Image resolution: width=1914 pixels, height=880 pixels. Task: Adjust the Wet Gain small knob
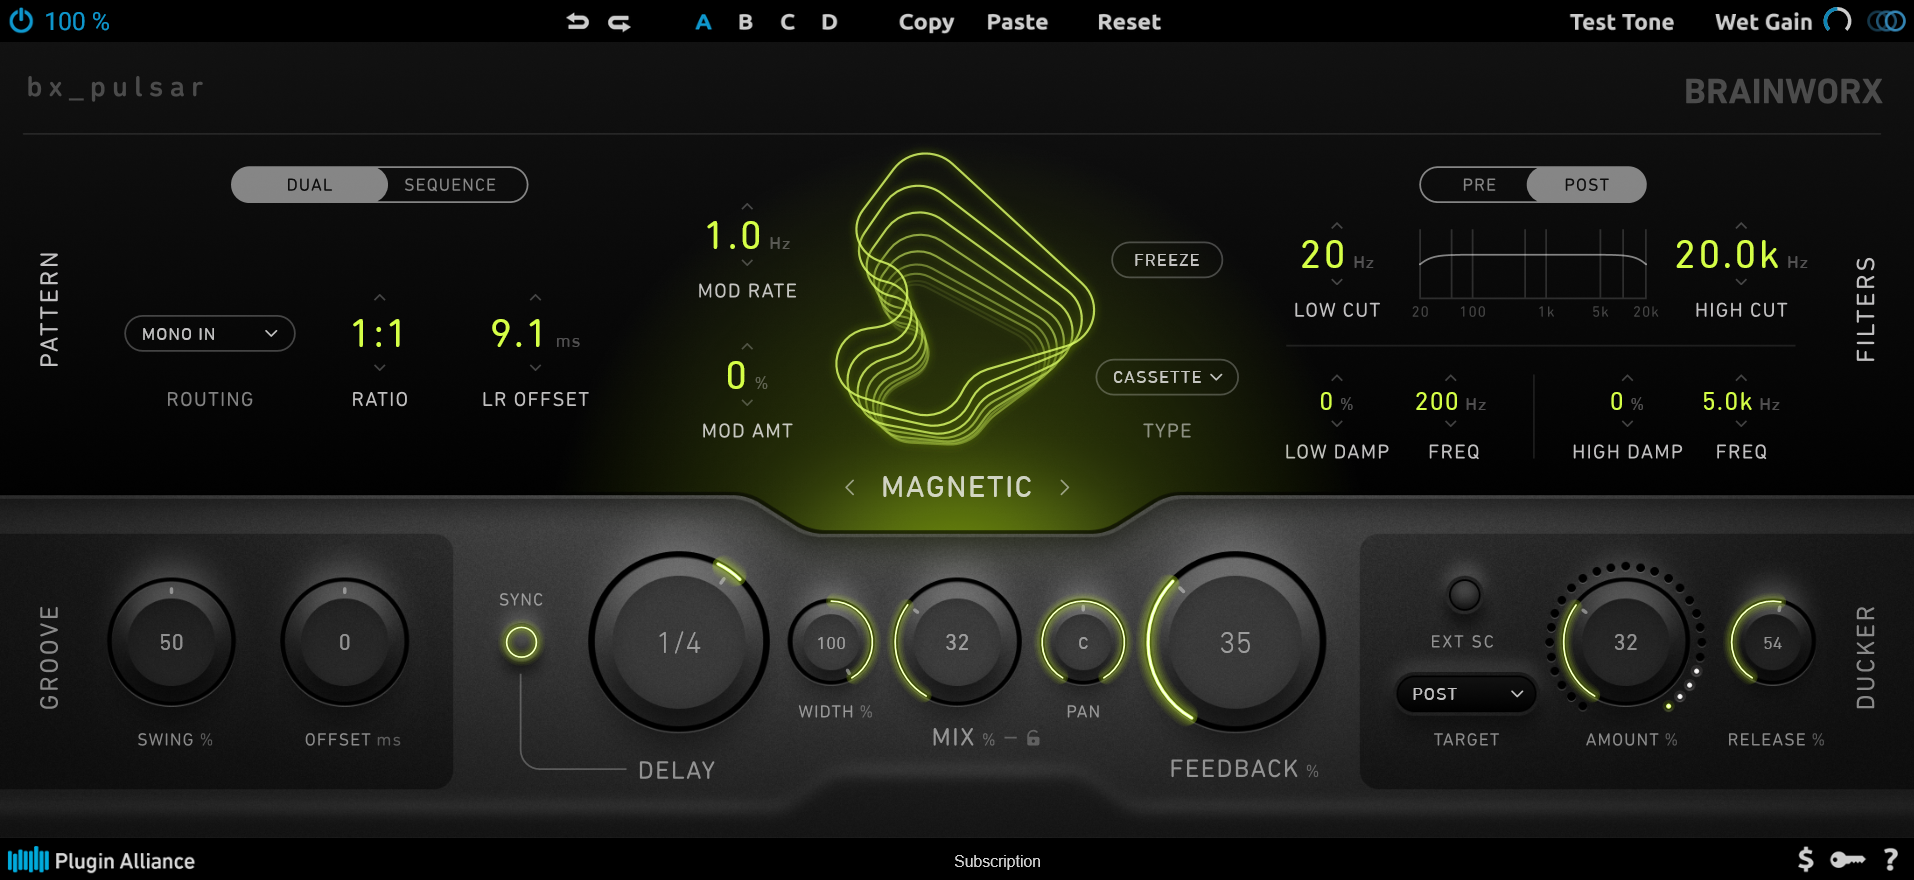(x=1837, y=21)
